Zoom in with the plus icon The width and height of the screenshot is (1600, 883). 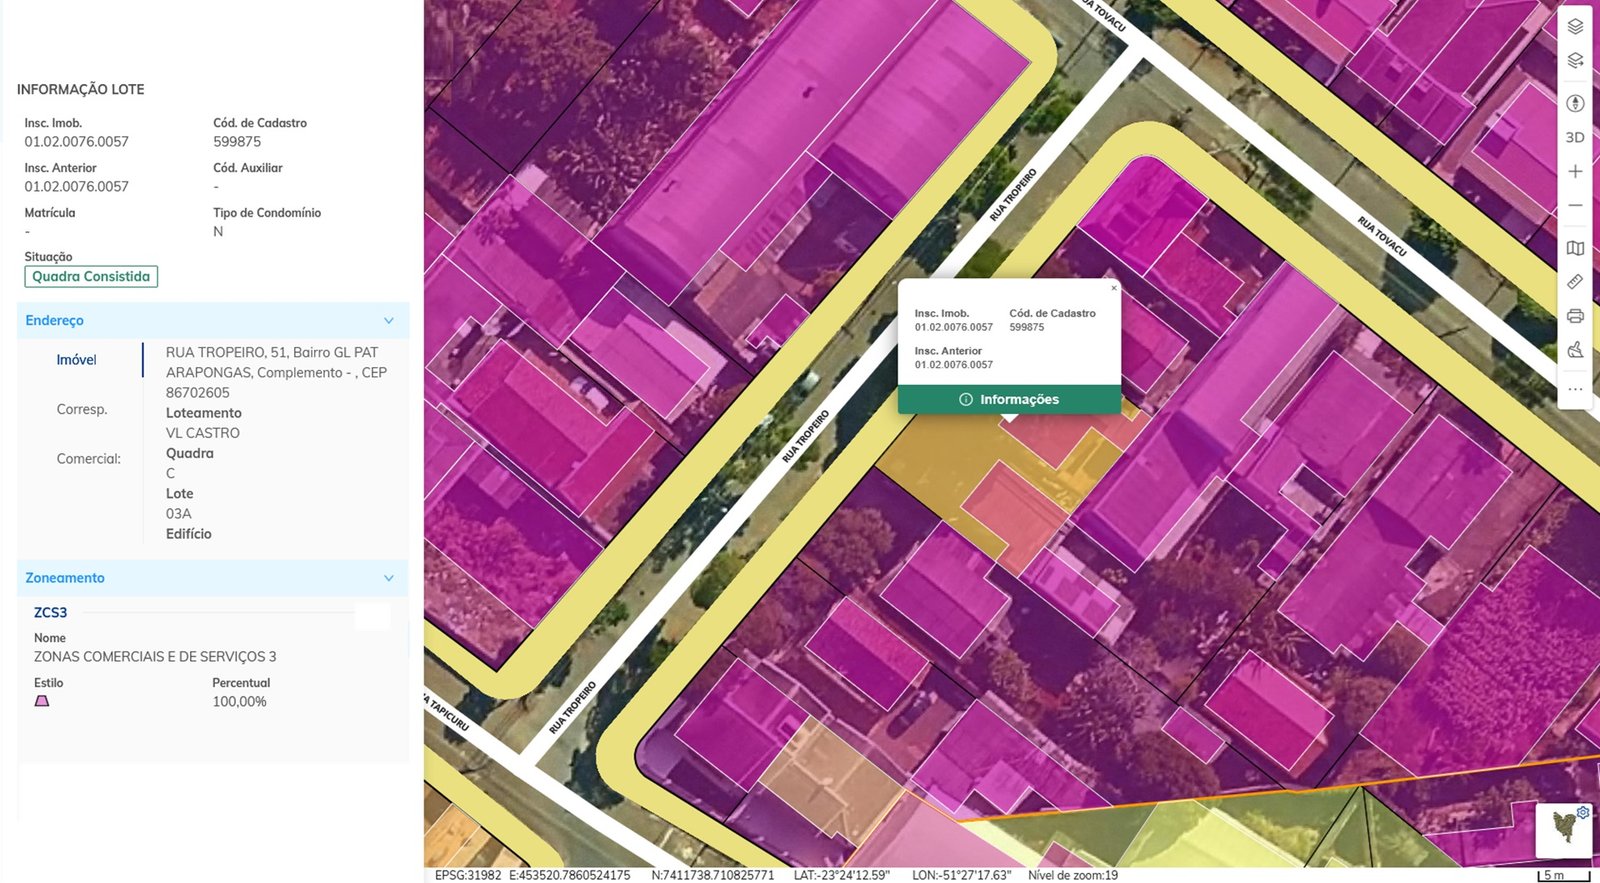(x=1575, y=172)
